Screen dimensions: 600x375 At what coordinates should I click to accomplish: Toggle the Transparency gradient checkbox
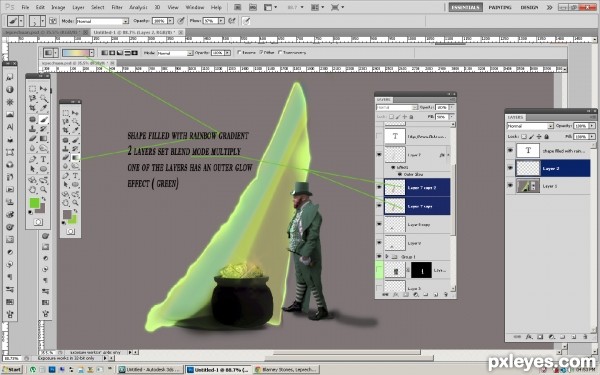coord(280,52)
